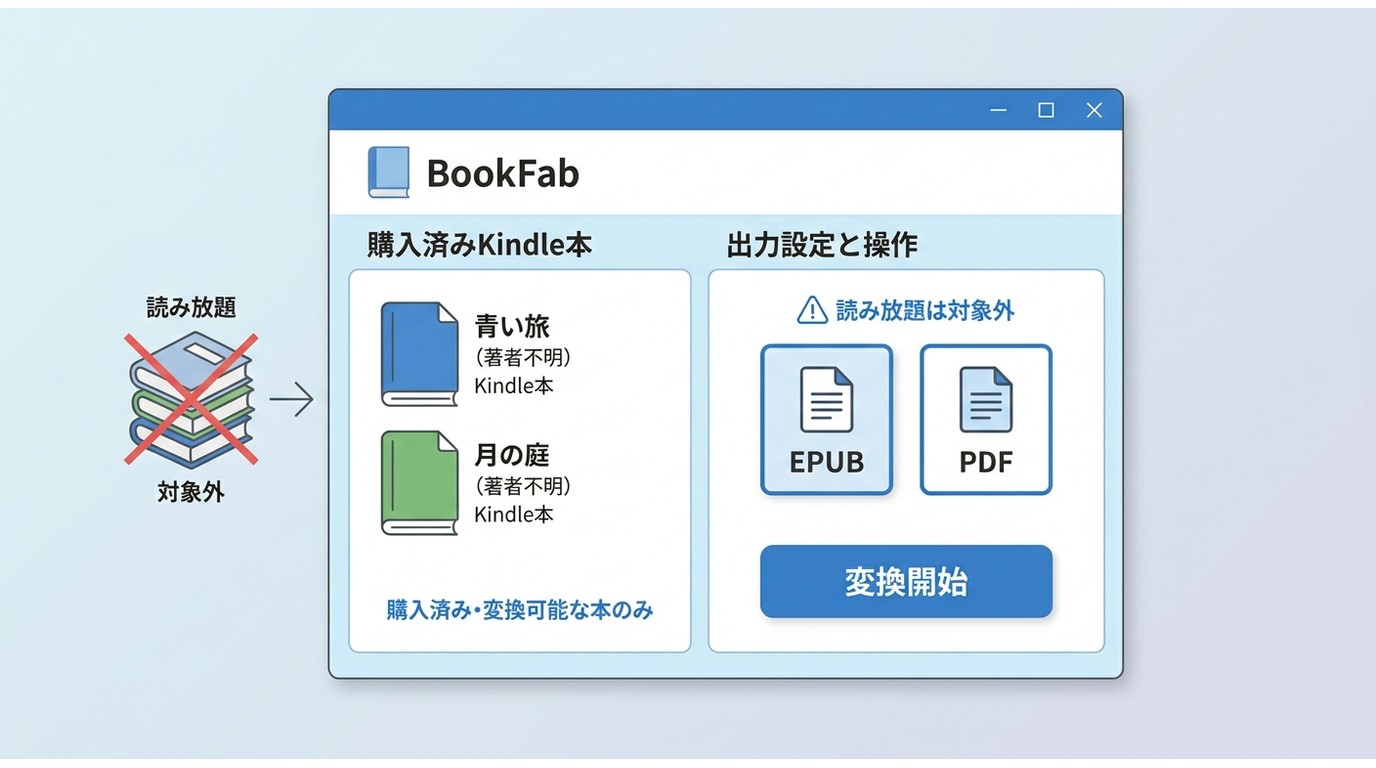Click the warning triangle icon
1376x768 pixels.
click(x=812, y=311)
